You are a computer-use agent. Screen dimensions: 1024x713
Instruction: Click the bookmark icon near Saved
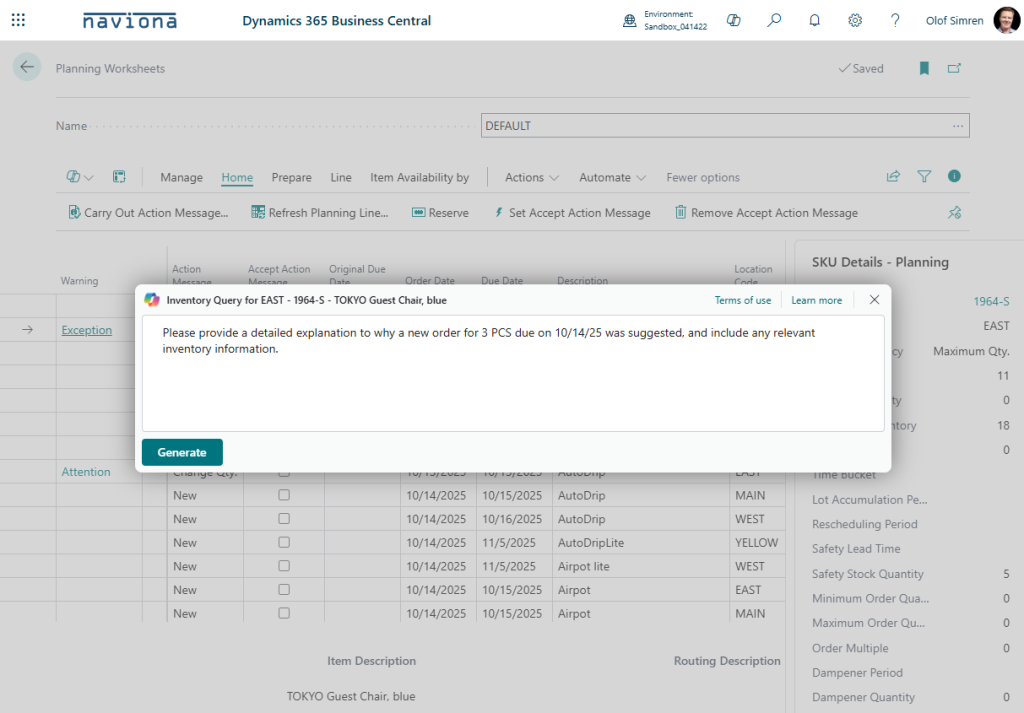[924, 68]
